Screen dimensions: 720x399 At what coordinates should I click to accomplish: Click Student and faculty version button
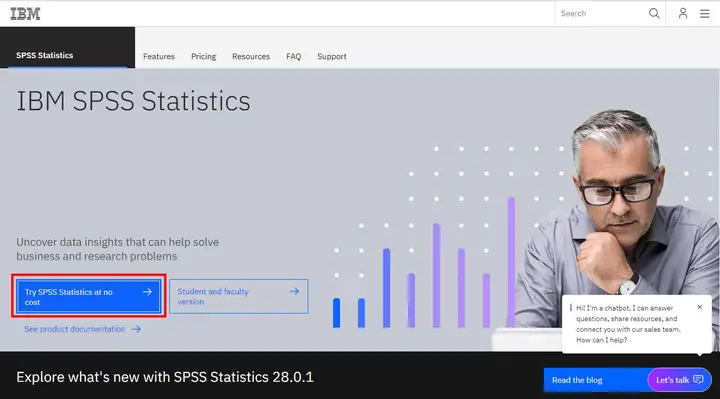click(238, 297)
